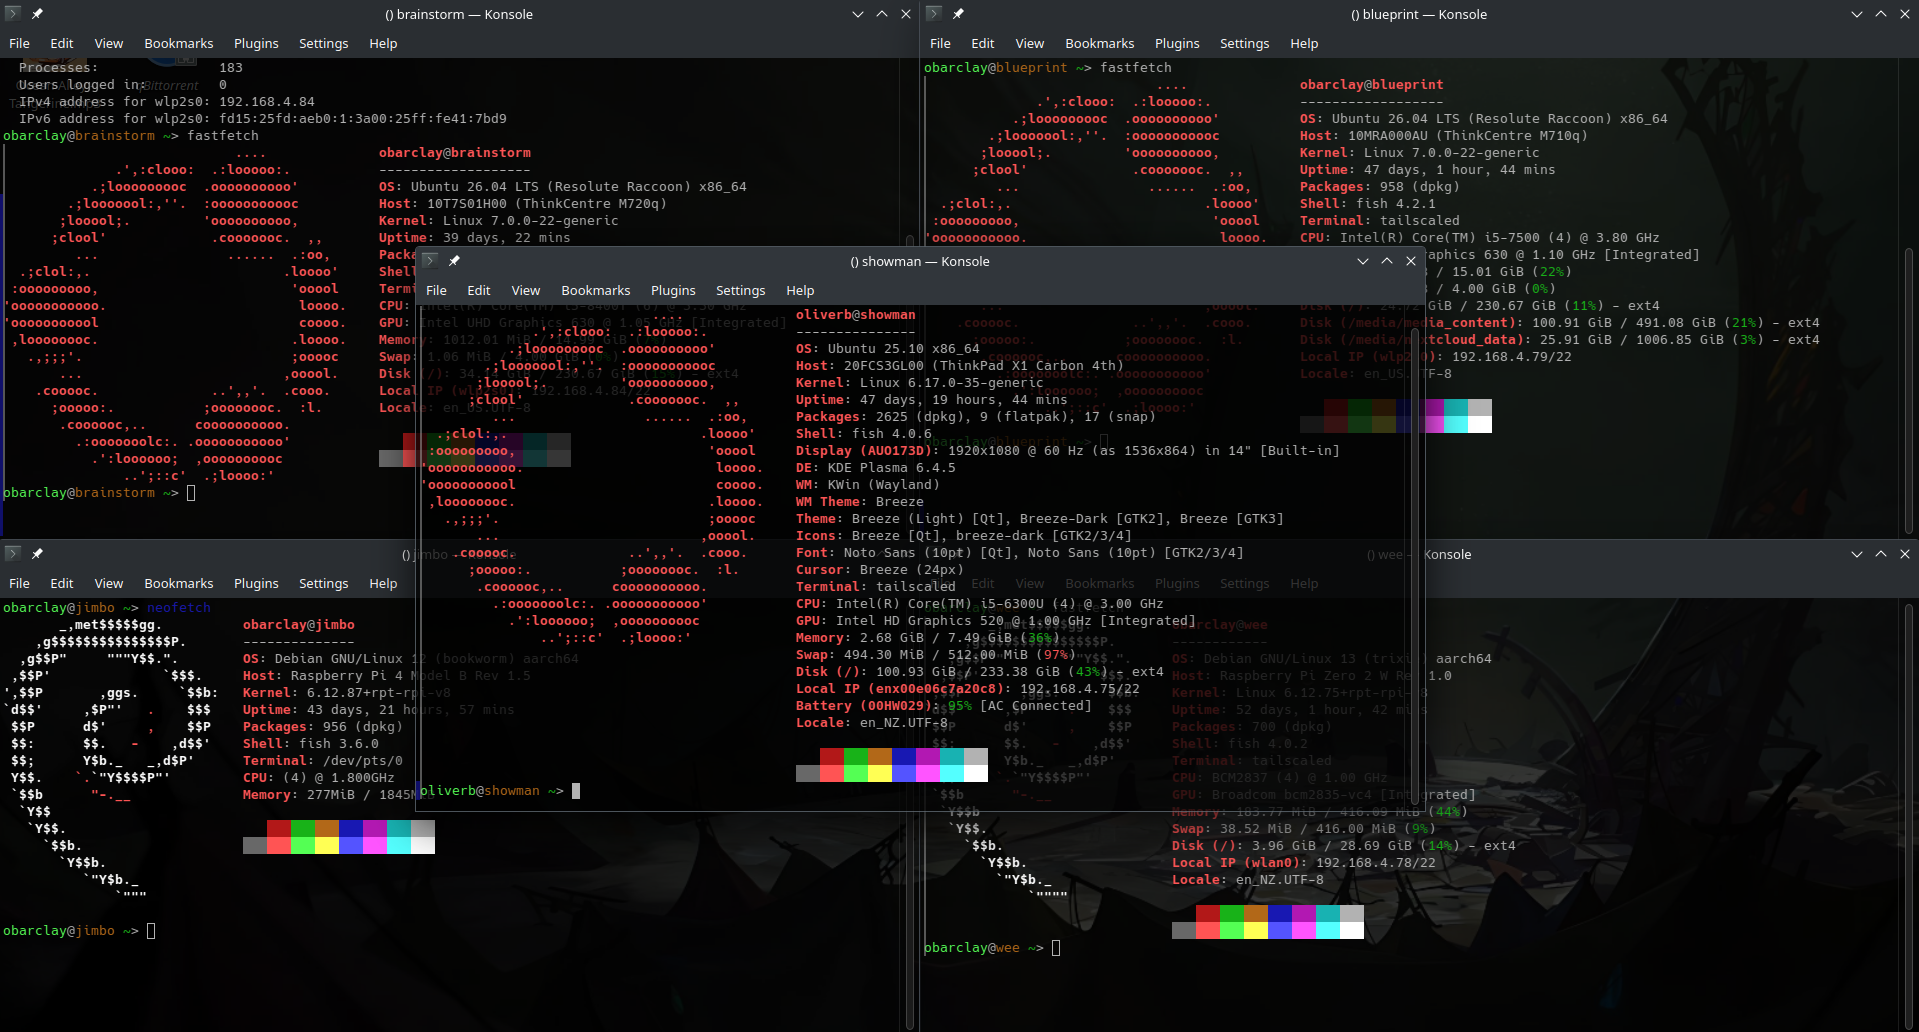Image resolution: width=1919 pixels, height=1032 pixels.
Task: Maximize the blueprint Konsole window
Action: tap(1881, 14)
